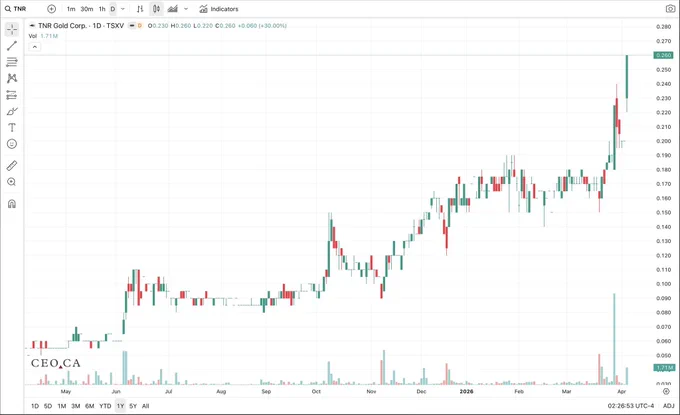This screenshot has width=680, height=415.
Task: Open the forecasting and measurement tool
Action: coord(12,95)
